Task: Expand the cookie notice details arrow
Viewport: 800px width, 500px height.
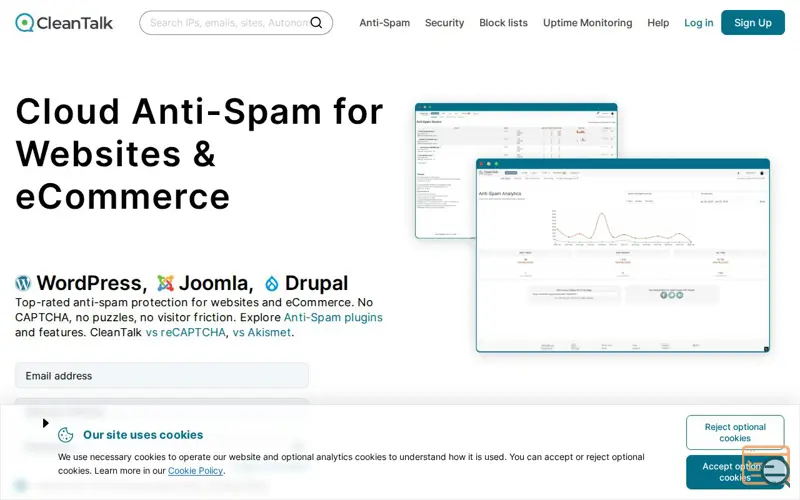Action: (45, 423)
